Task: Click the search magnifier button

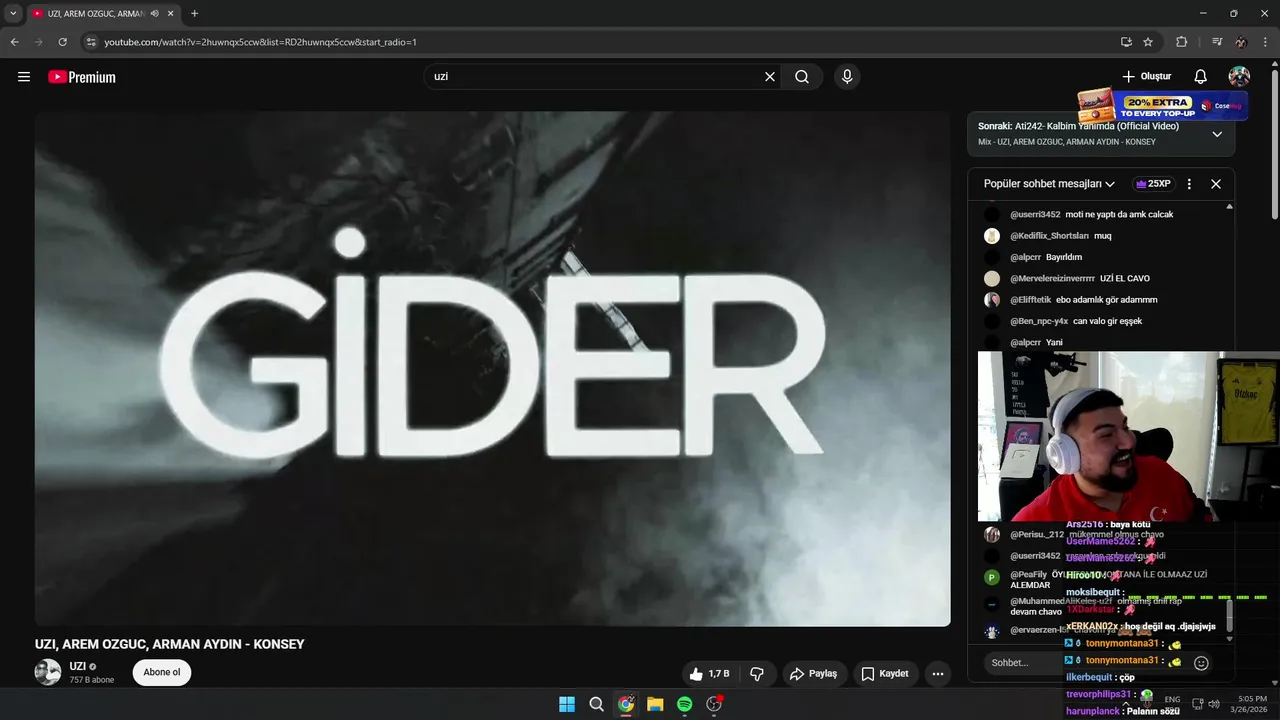Action: pyautogui.click(x=802, y=77)
